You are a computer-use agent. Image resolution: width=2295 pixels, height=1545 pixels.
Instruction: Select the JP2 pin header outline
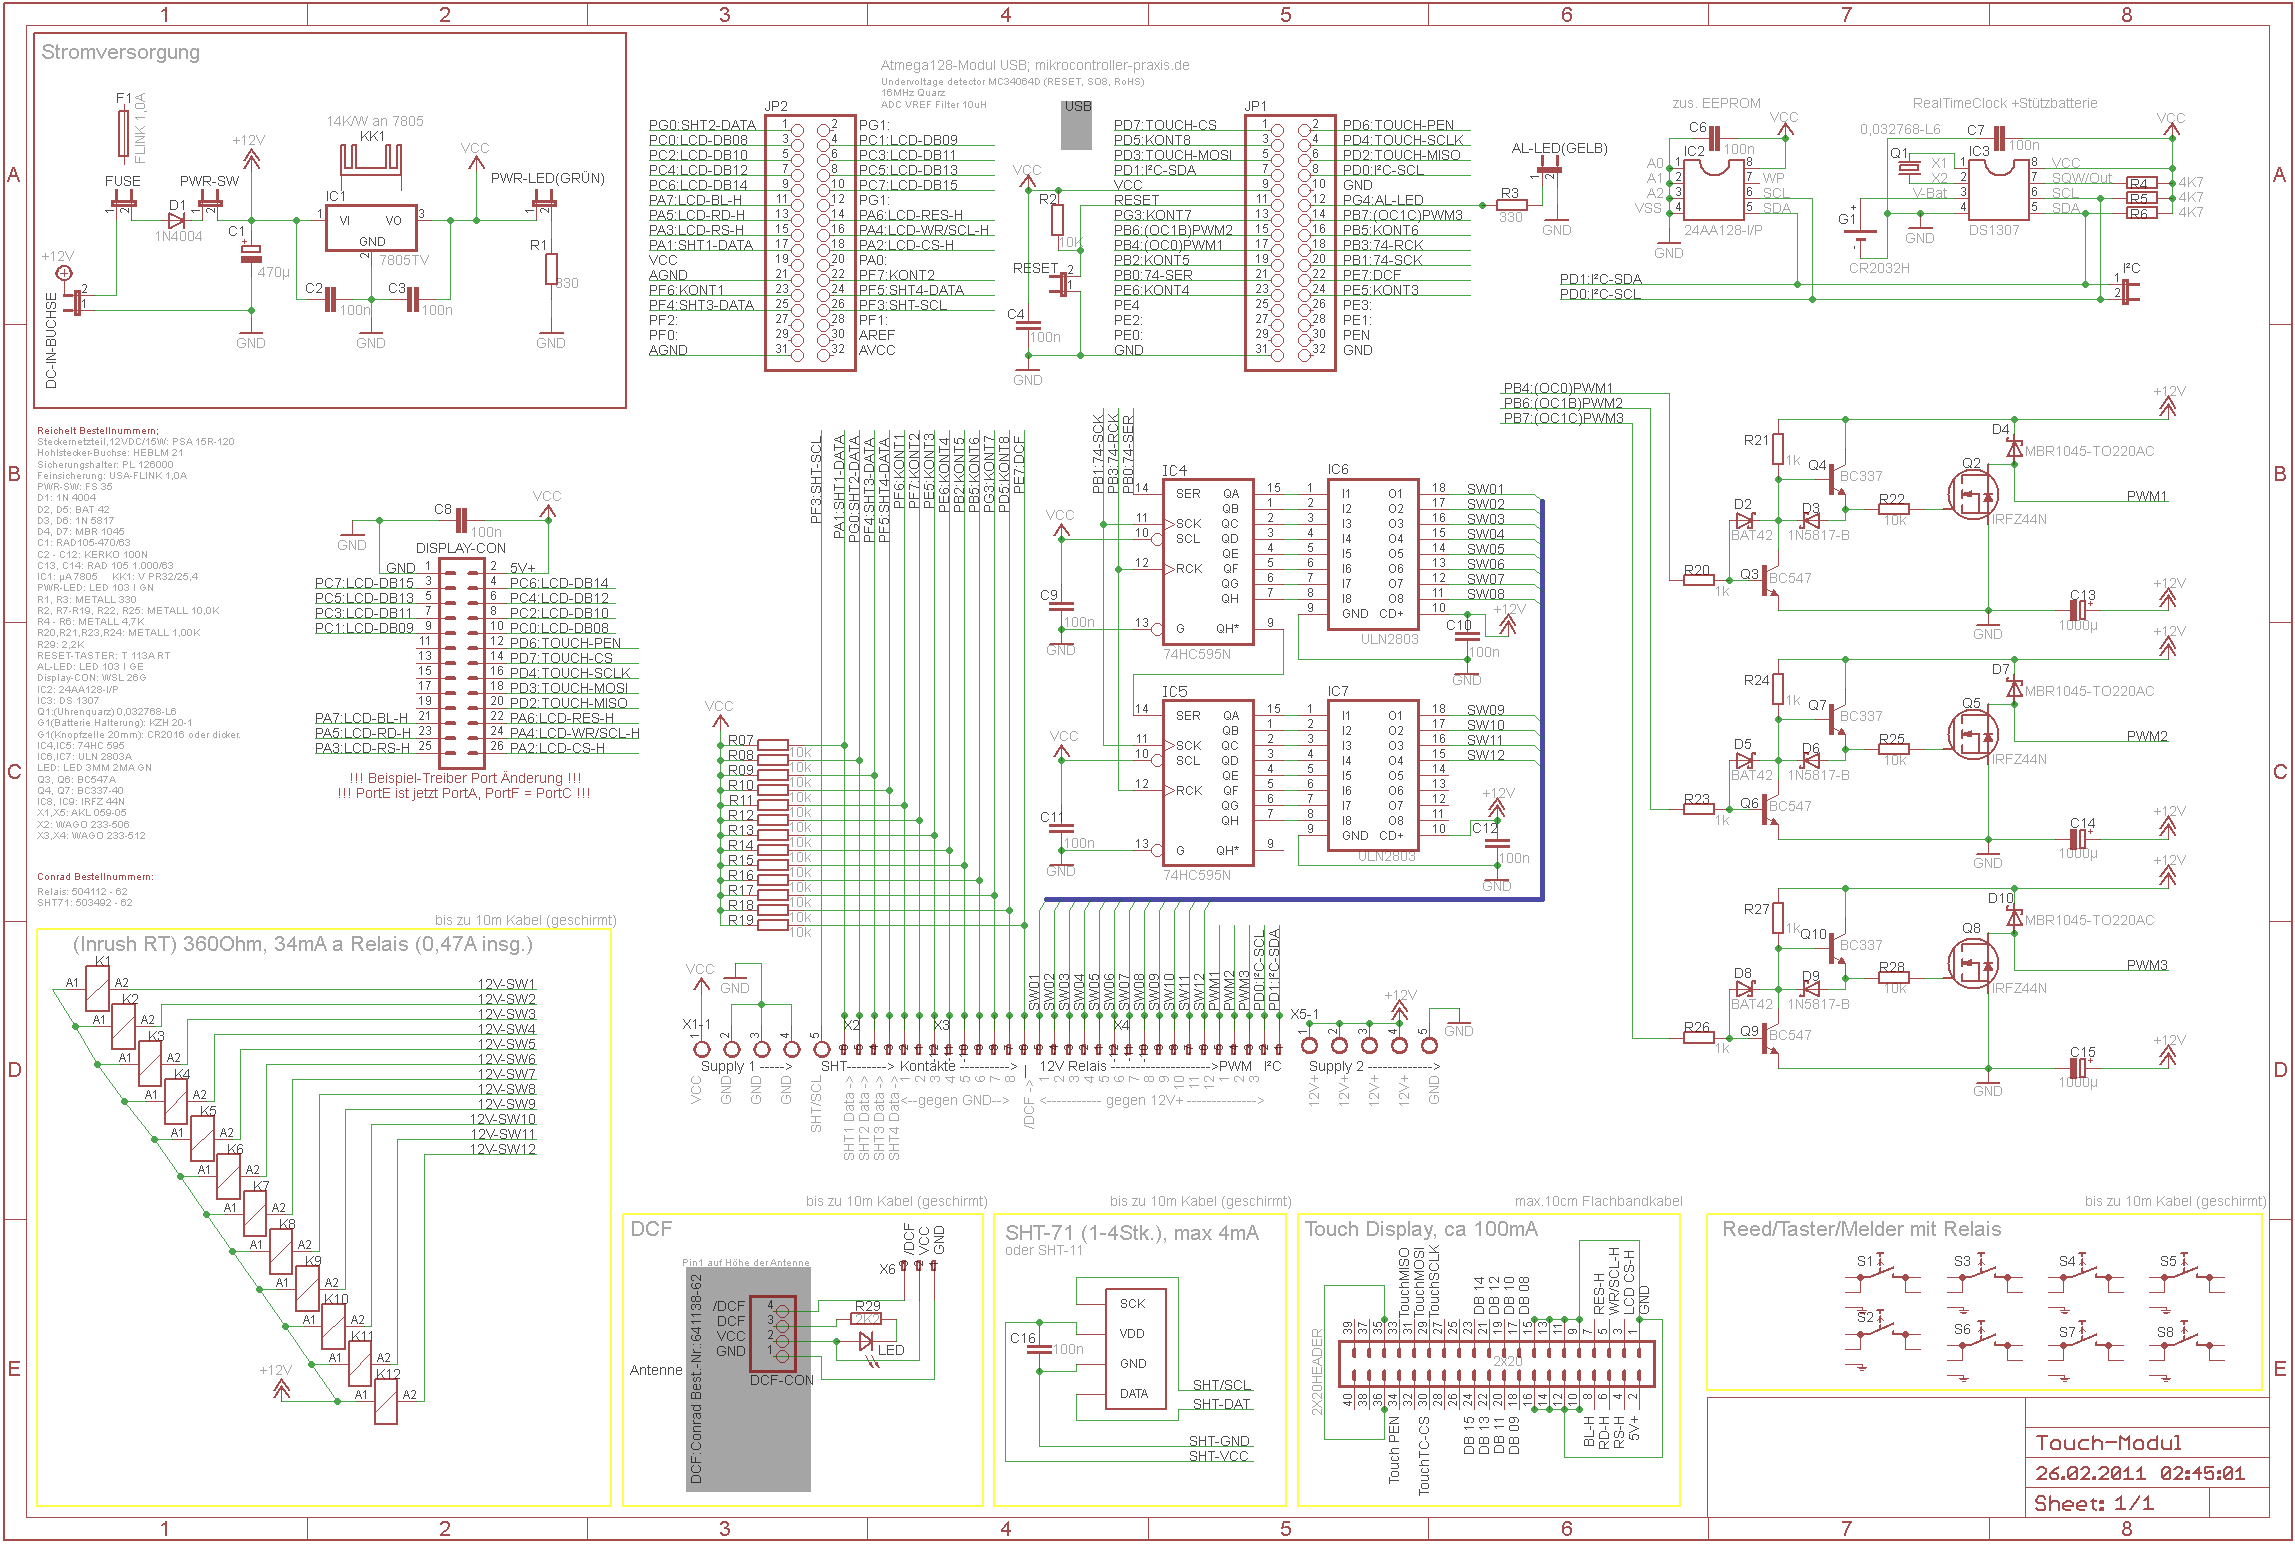pos(810,243)
